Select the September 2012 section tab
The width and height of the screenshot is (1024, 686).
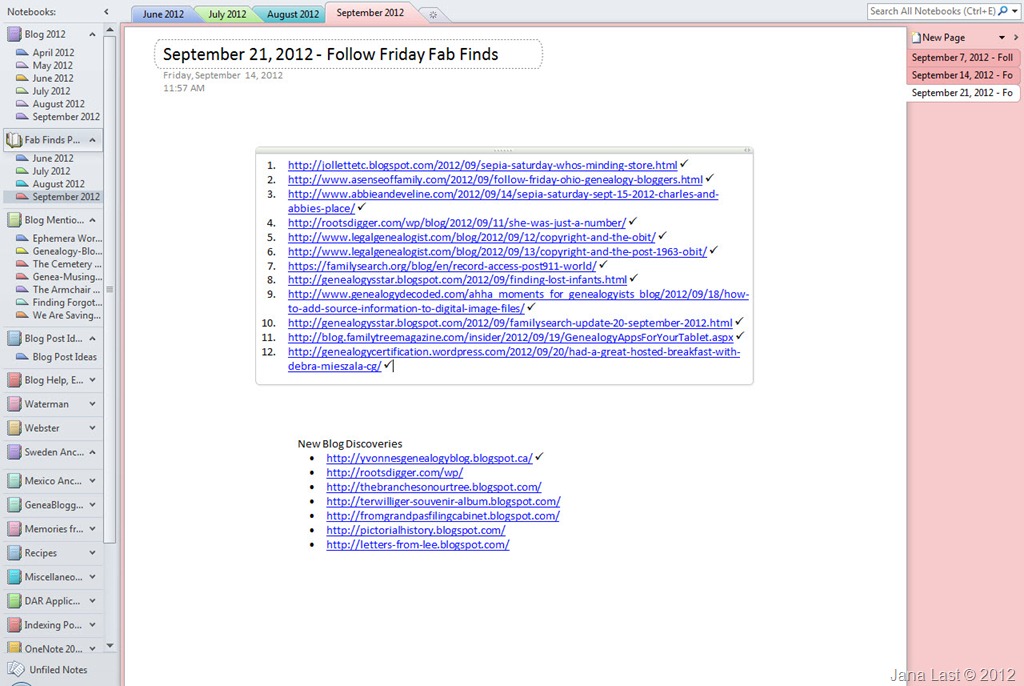click(370, 13)
